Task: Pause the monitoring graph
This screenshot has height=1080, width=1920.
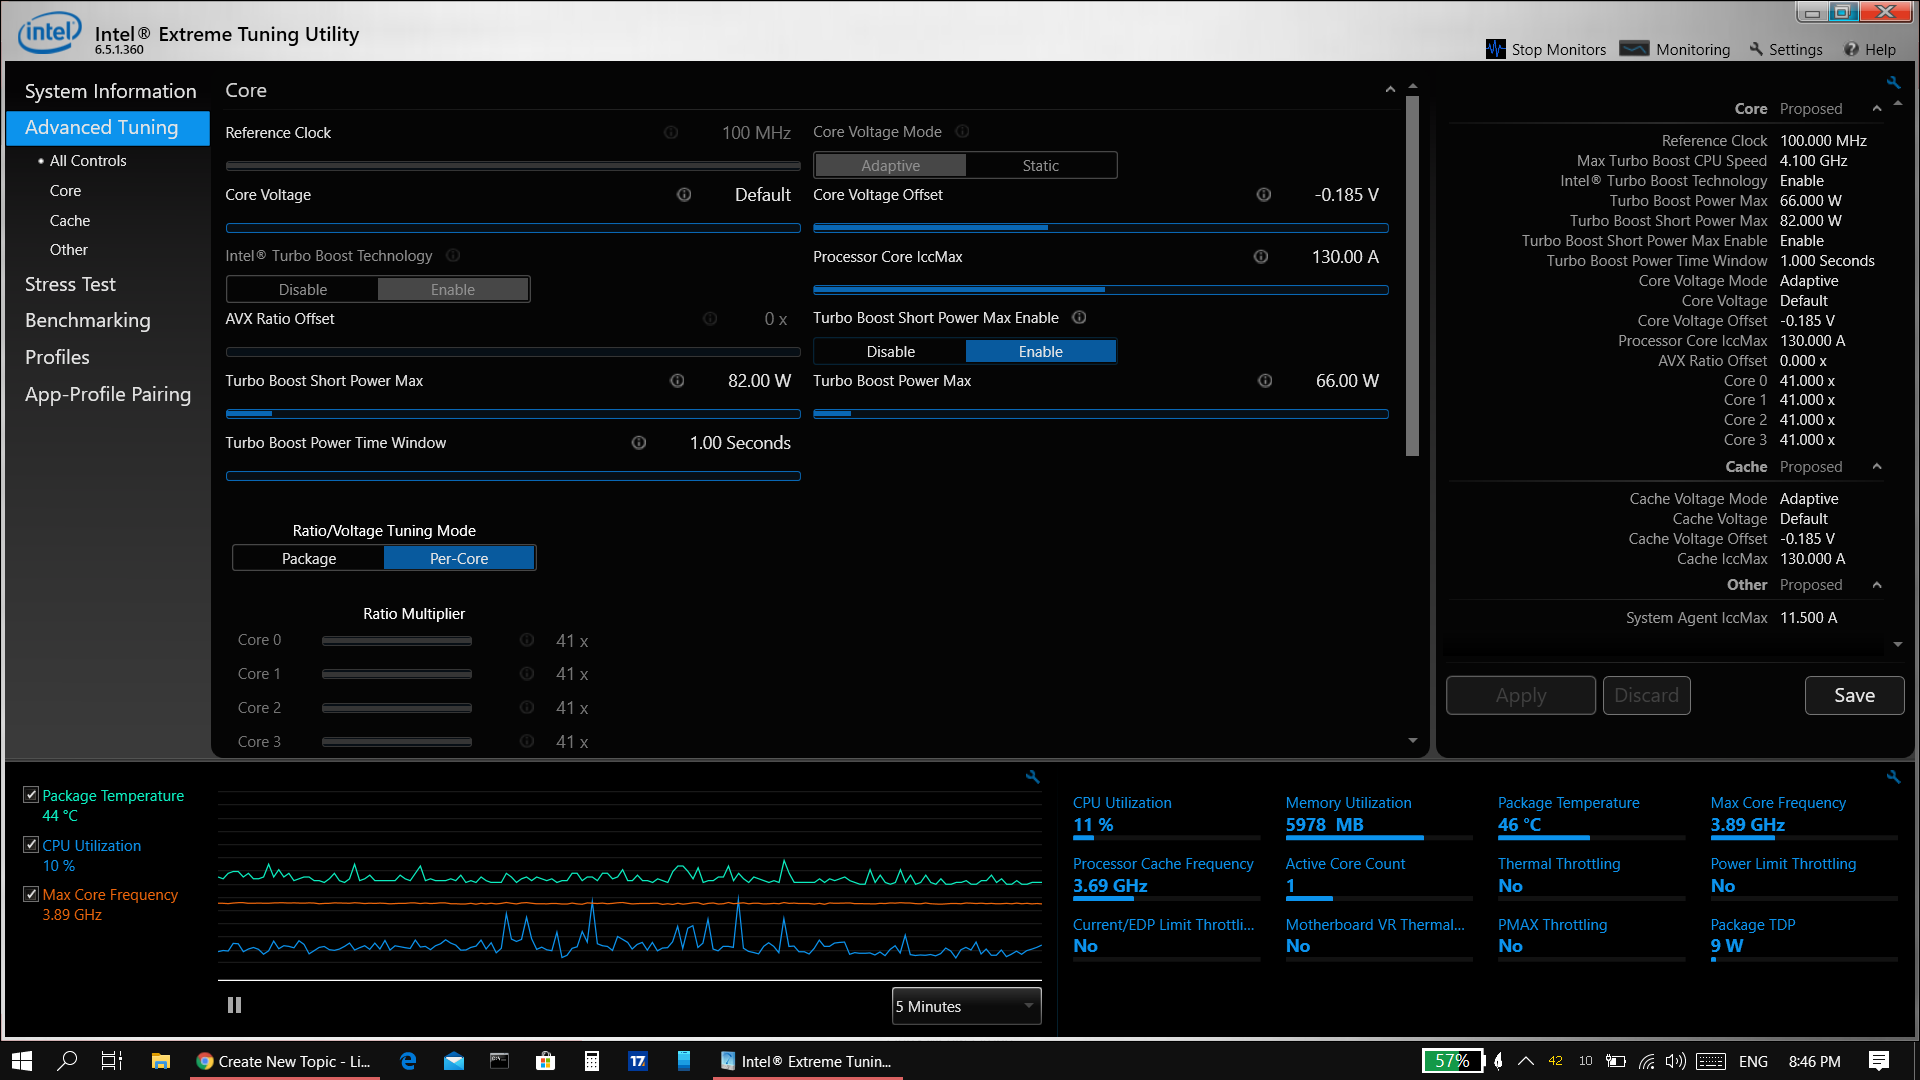Action: tap(234, 1005)
